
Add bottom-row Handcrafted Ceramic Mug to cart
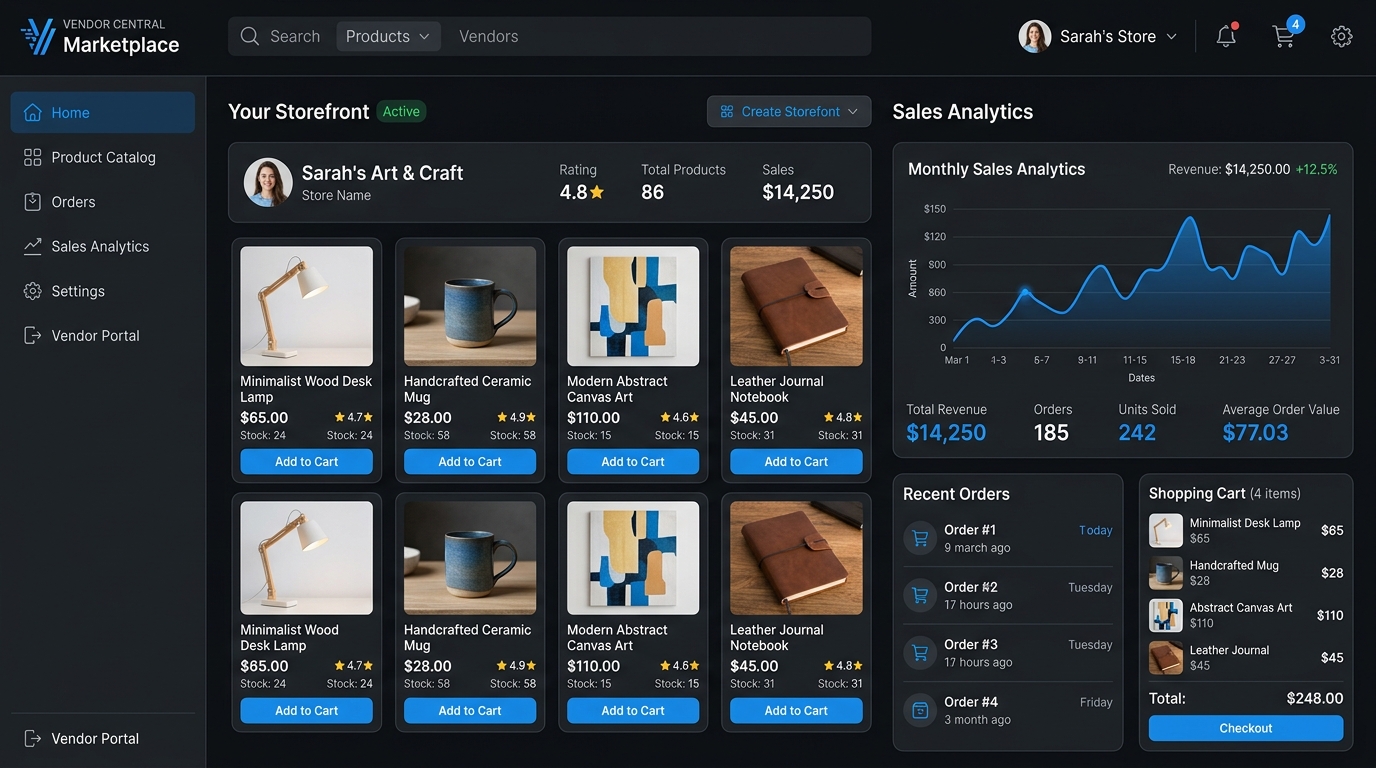470,710
